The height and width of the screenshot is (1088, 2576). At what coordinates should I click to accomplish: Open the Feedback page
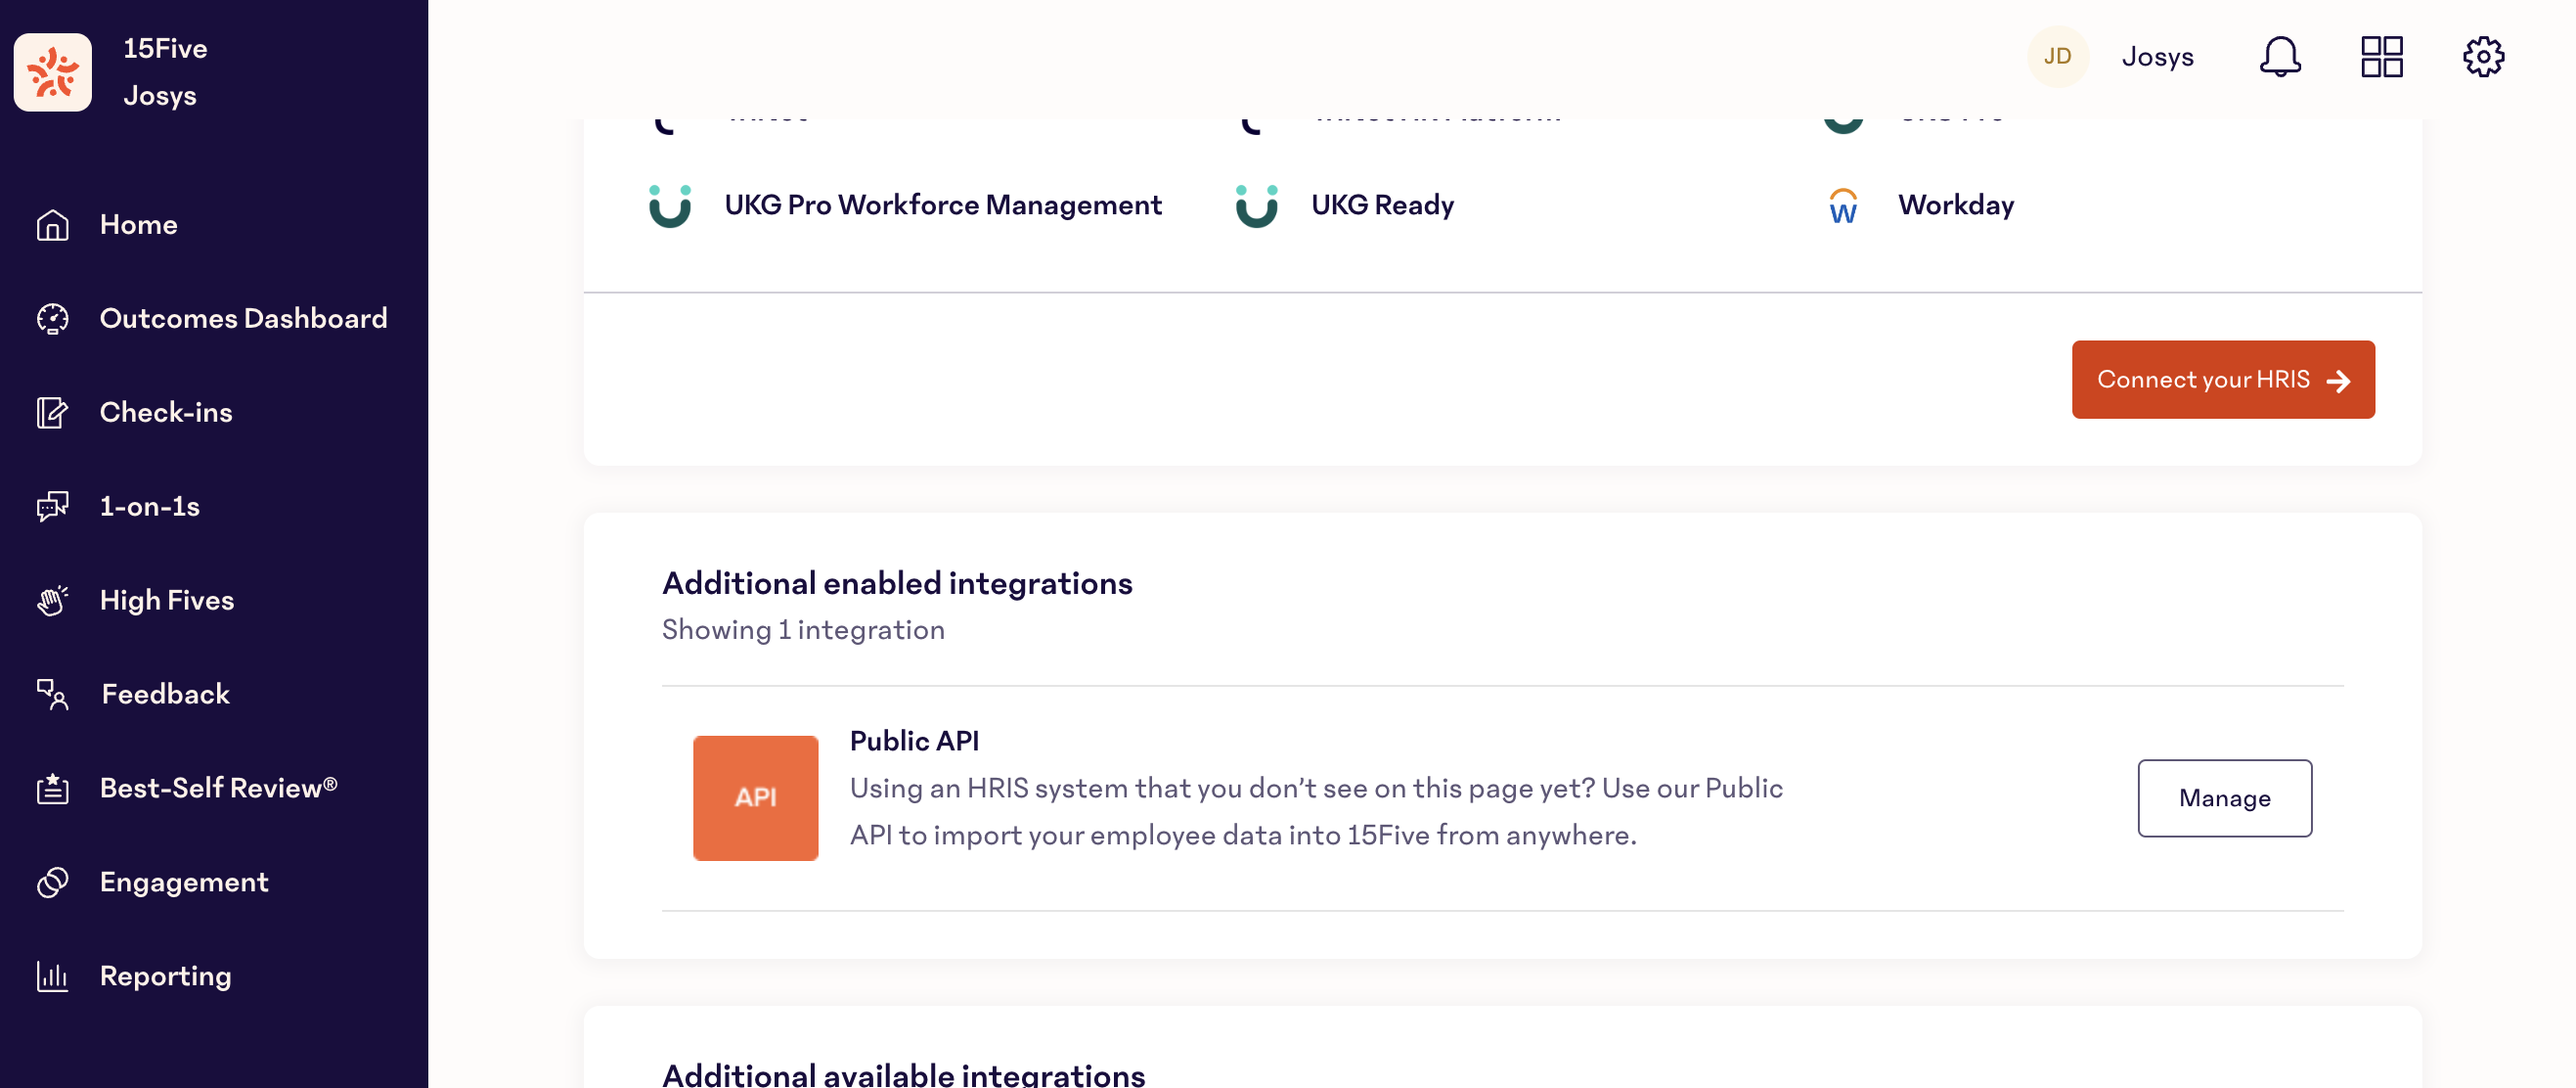165,694
